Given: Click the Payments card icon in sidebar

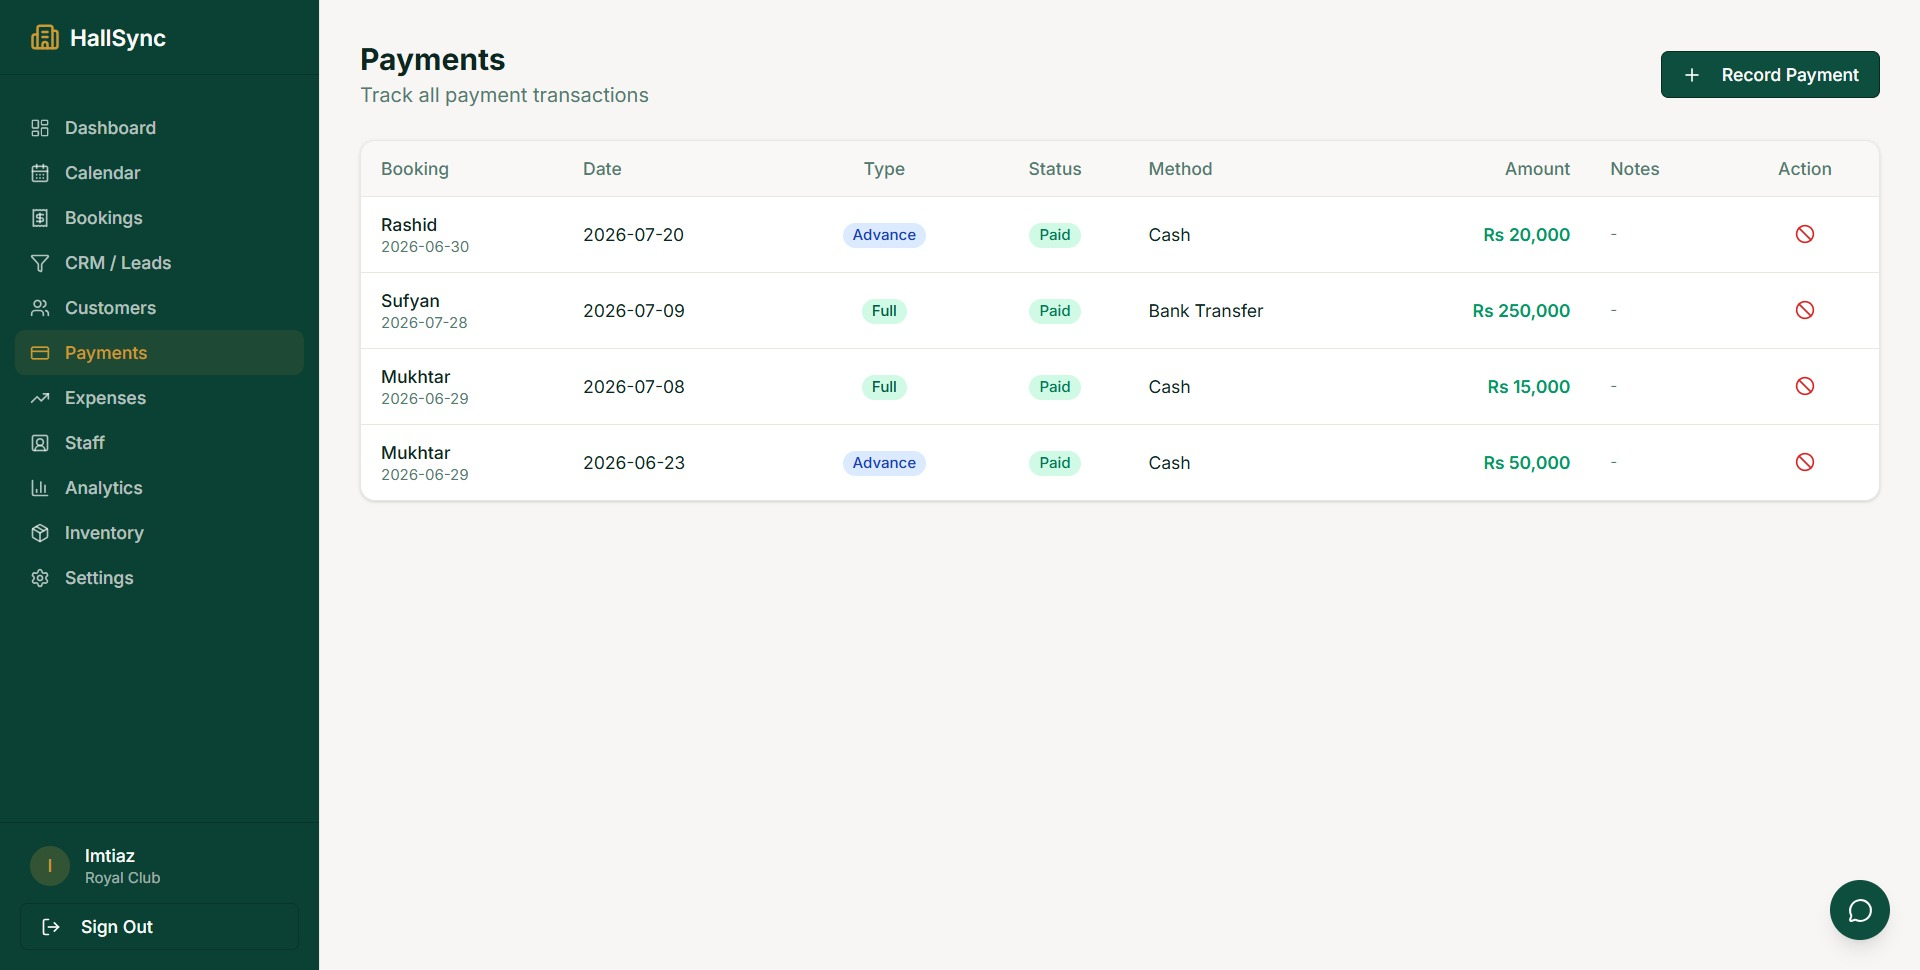Looking at the screenshot, I should [40, 353].
